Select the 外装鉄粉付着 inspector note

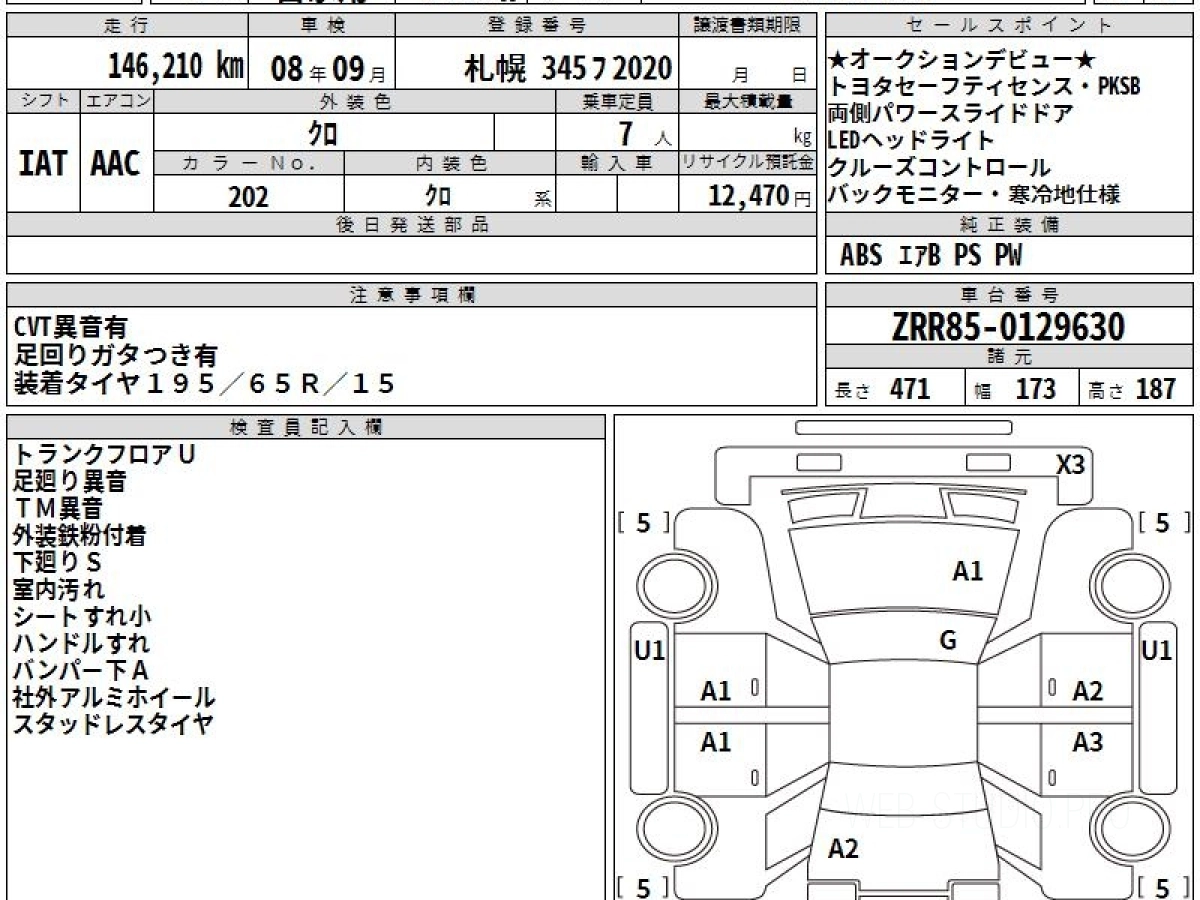pyautogui.click(x=80, y=535)
